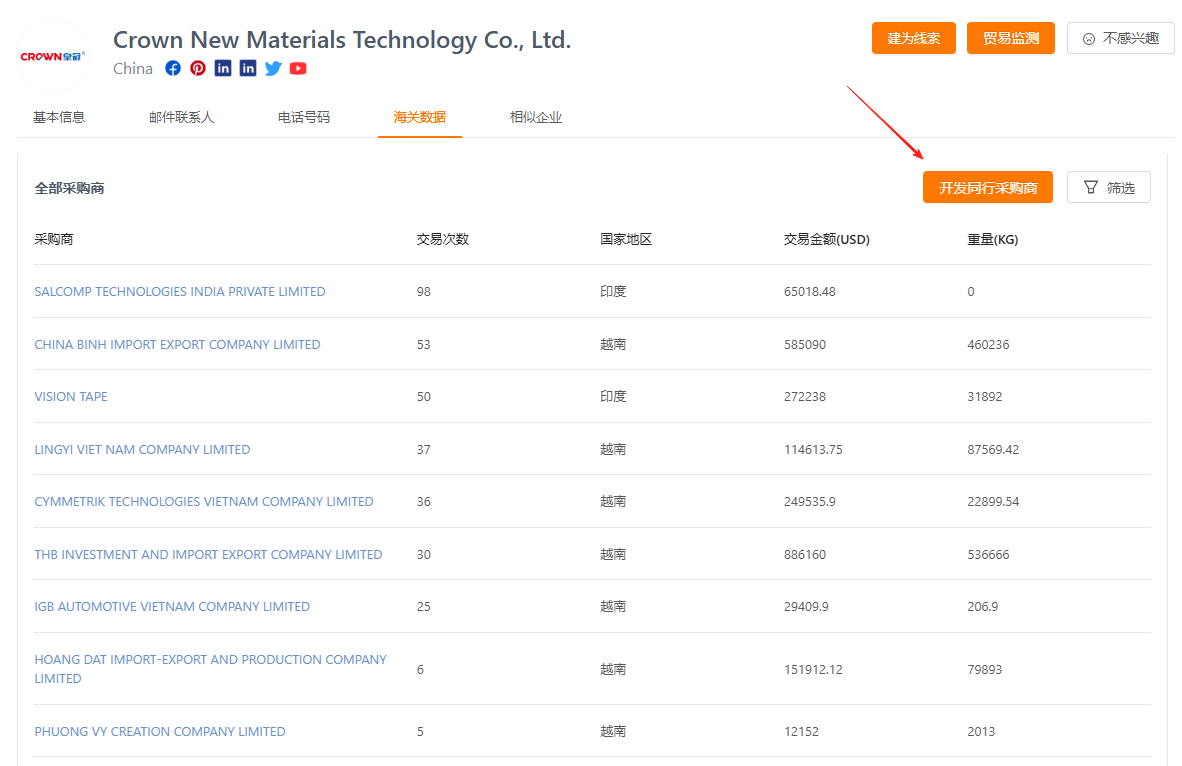This screenshot has height=766, width=1182.
Task: Open IGB AUTOMOTIVE VIETNAM COMPANY link
Action: tap(172, 606)
